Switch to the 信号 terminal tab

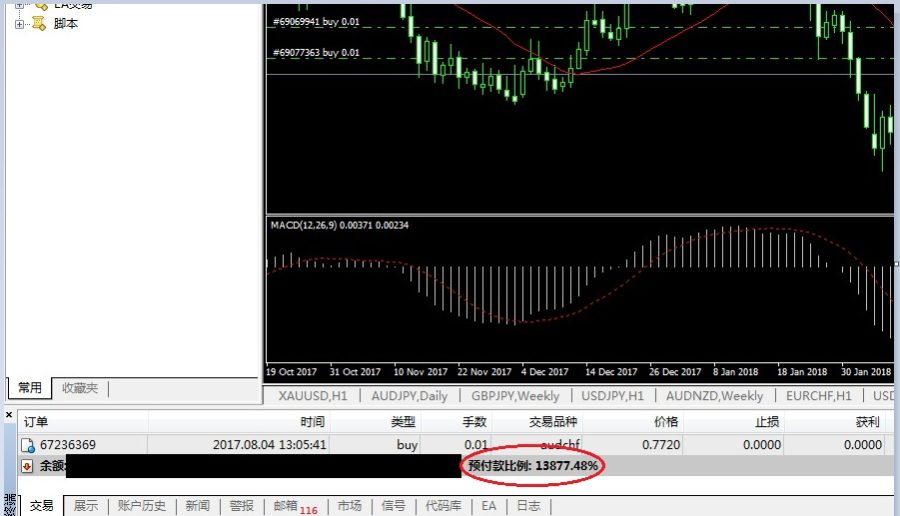tap(393, 506)
